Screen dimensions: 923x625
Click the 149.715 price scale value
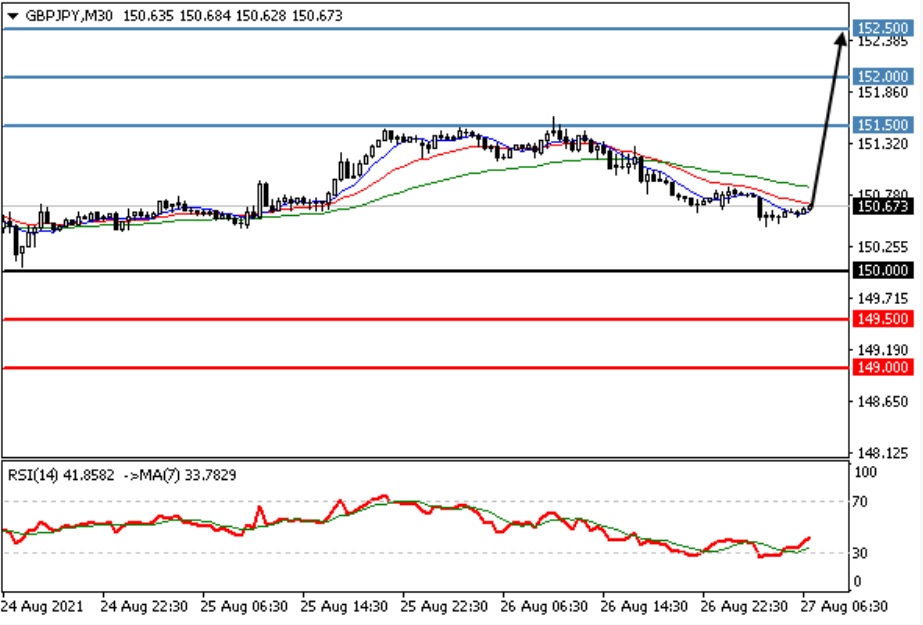point(883,298)
